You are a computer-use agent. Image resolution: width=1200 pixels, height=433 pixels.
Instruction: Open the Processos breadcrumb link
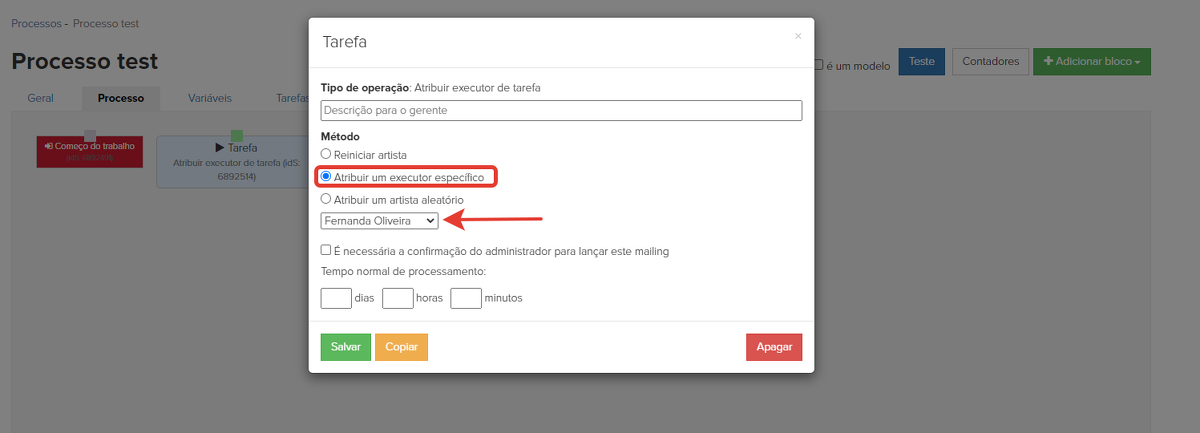(x=35, y=22)
